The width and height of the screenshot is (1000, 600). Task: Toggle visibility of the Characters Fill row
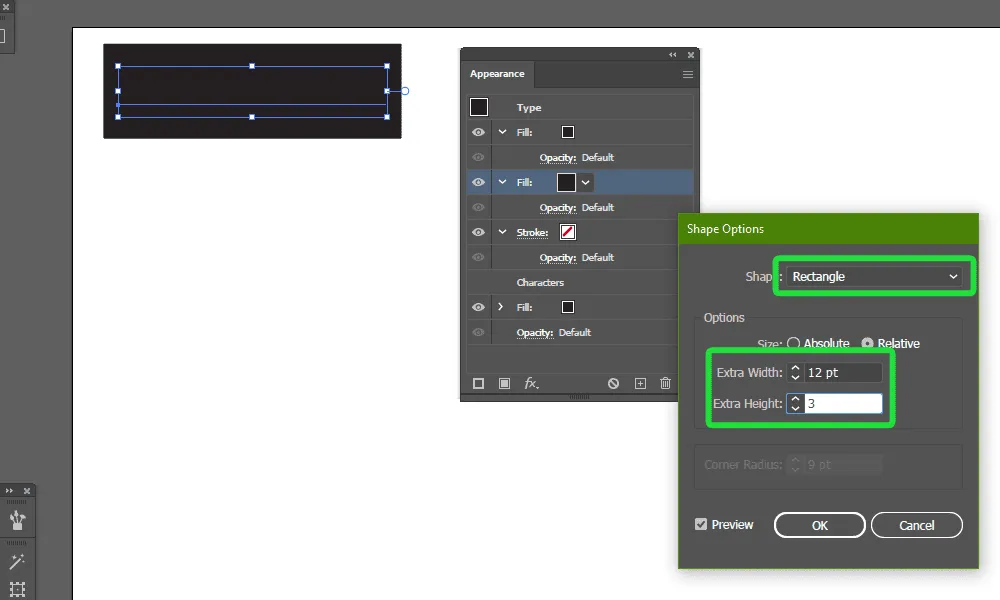[x=478, y=307]
